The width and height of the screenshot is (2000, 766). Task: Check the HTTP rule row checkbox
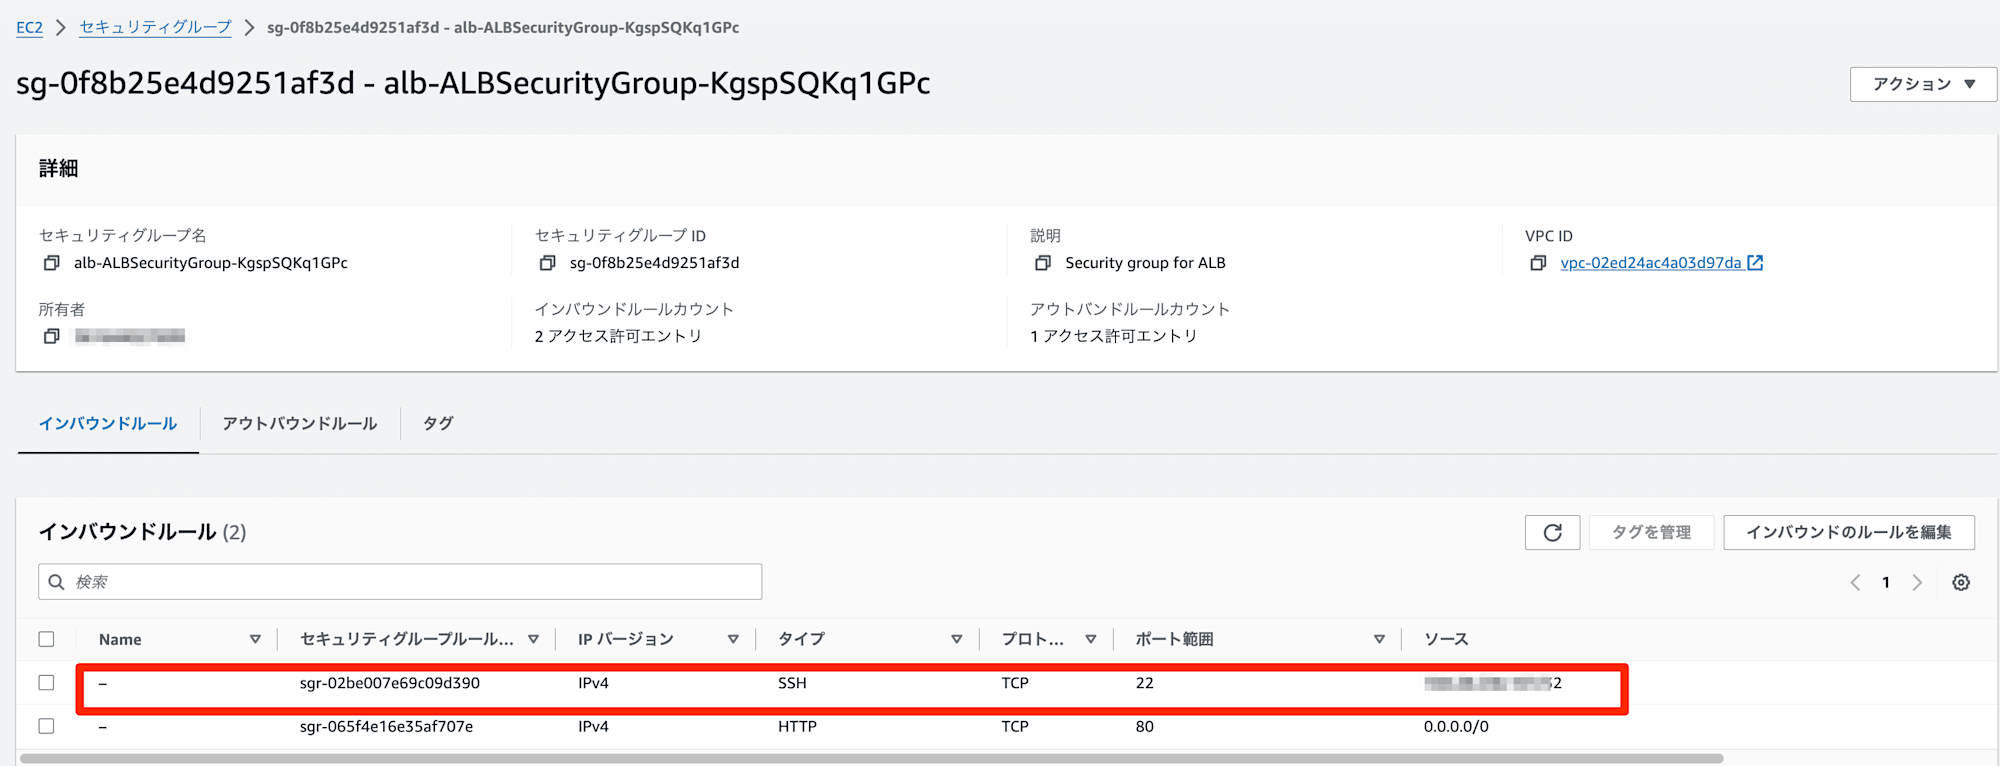46,726
